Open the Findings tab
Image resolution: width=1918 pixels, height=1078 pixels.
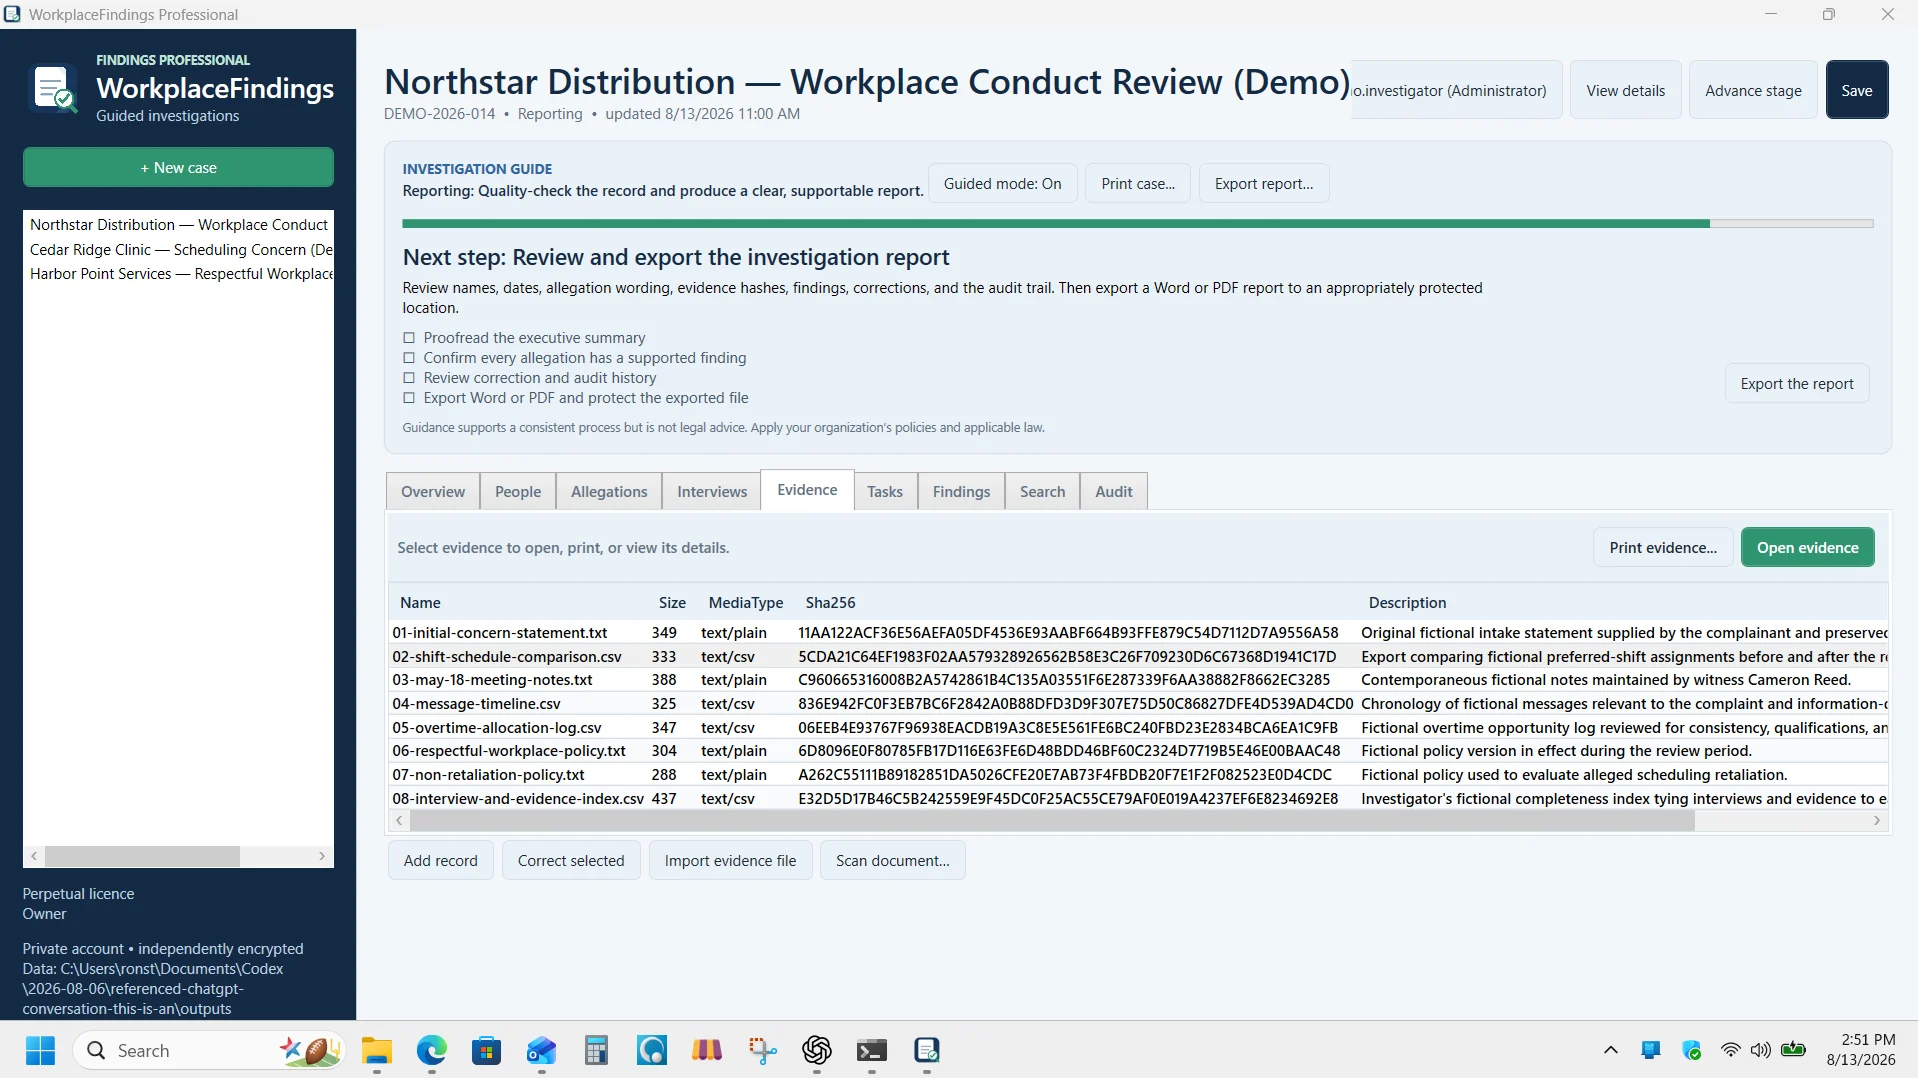[x=961, y=491]
